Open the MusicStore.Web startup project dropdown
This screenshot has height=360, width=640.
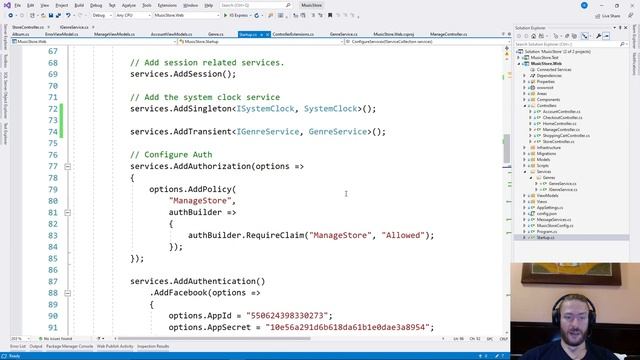tap(187, 16)
